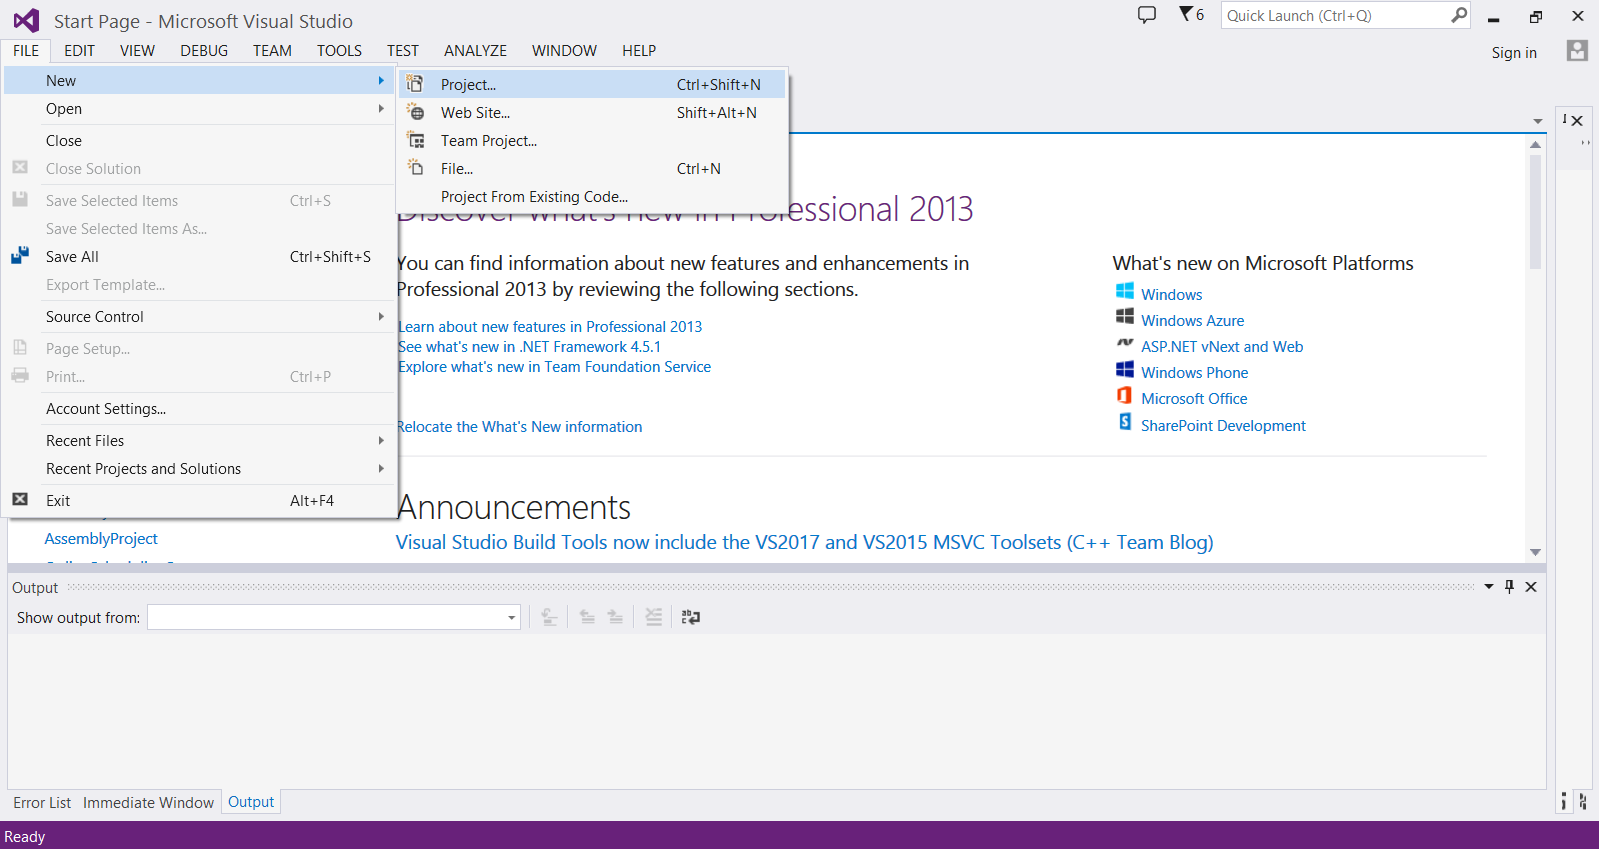This screenshot has width=1599, height=849.
Task: Click the new File icon in submenu
Action: pyautogui.click(x=416, y=168)
